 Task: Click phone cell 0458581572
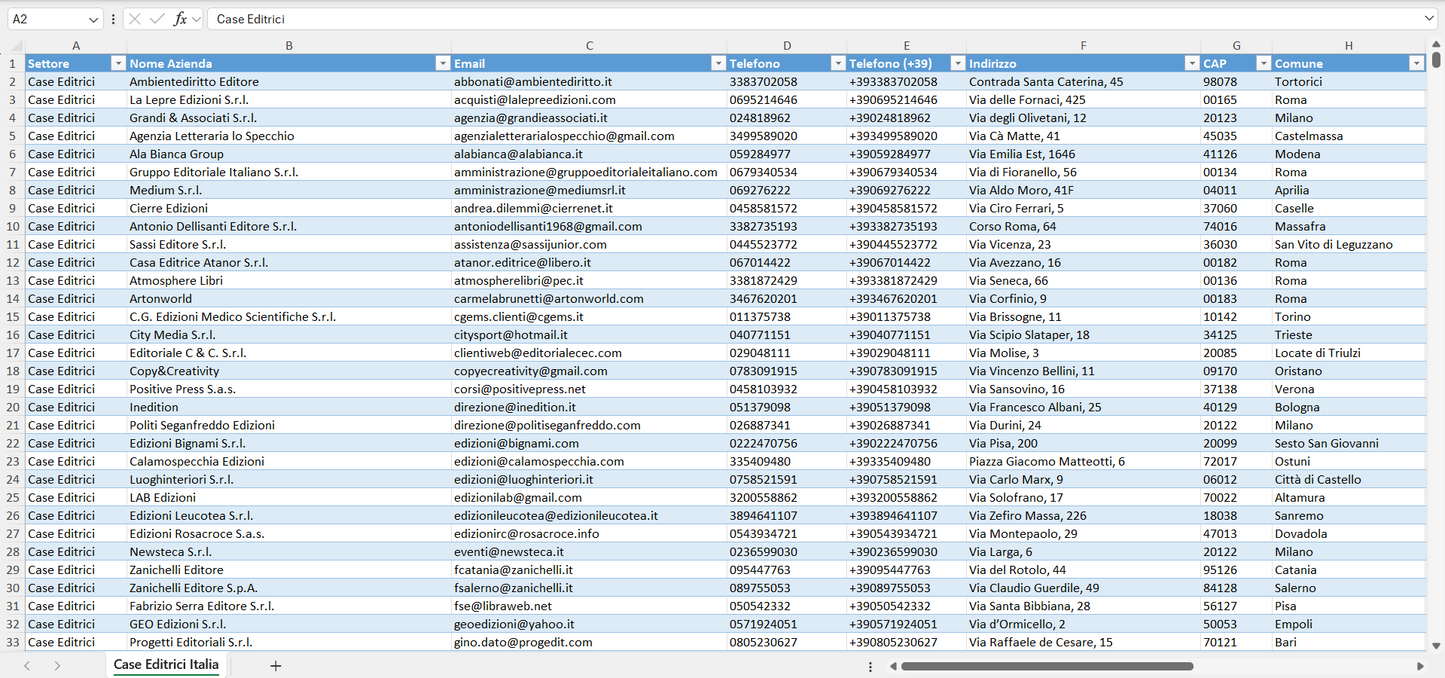[787, 208]
